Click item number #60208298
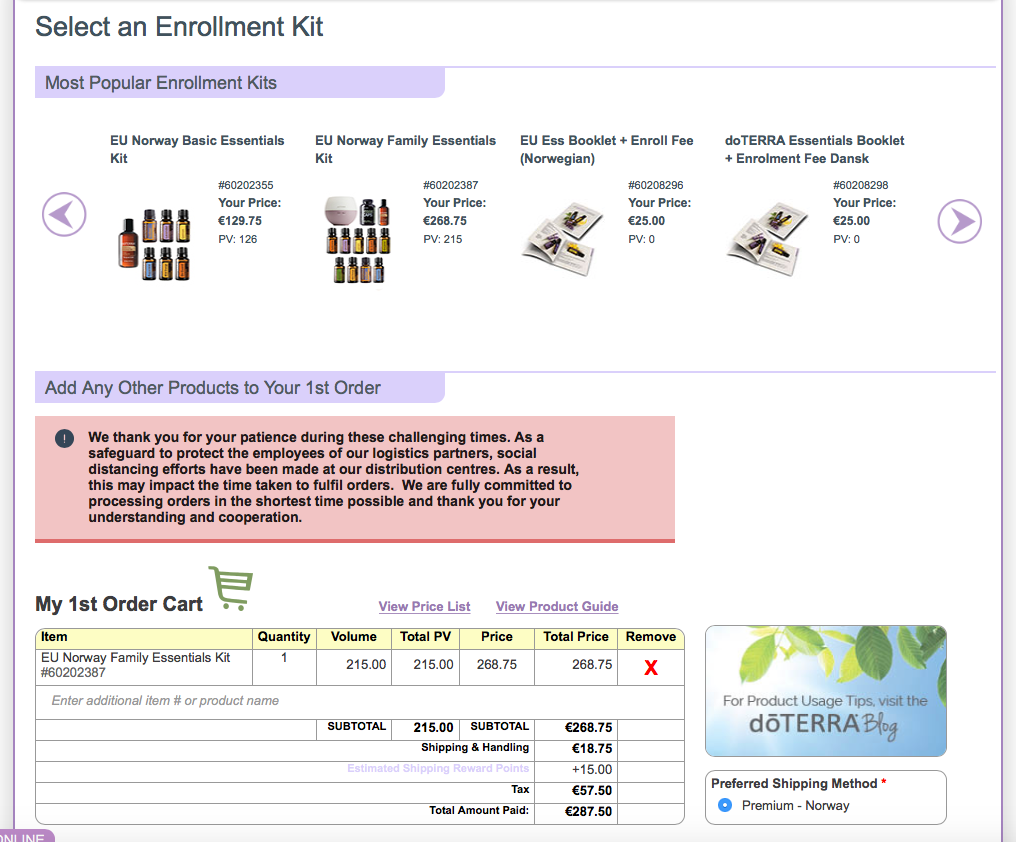The height and width of the screenshot is (842, 1016). (x=860, y=185)
